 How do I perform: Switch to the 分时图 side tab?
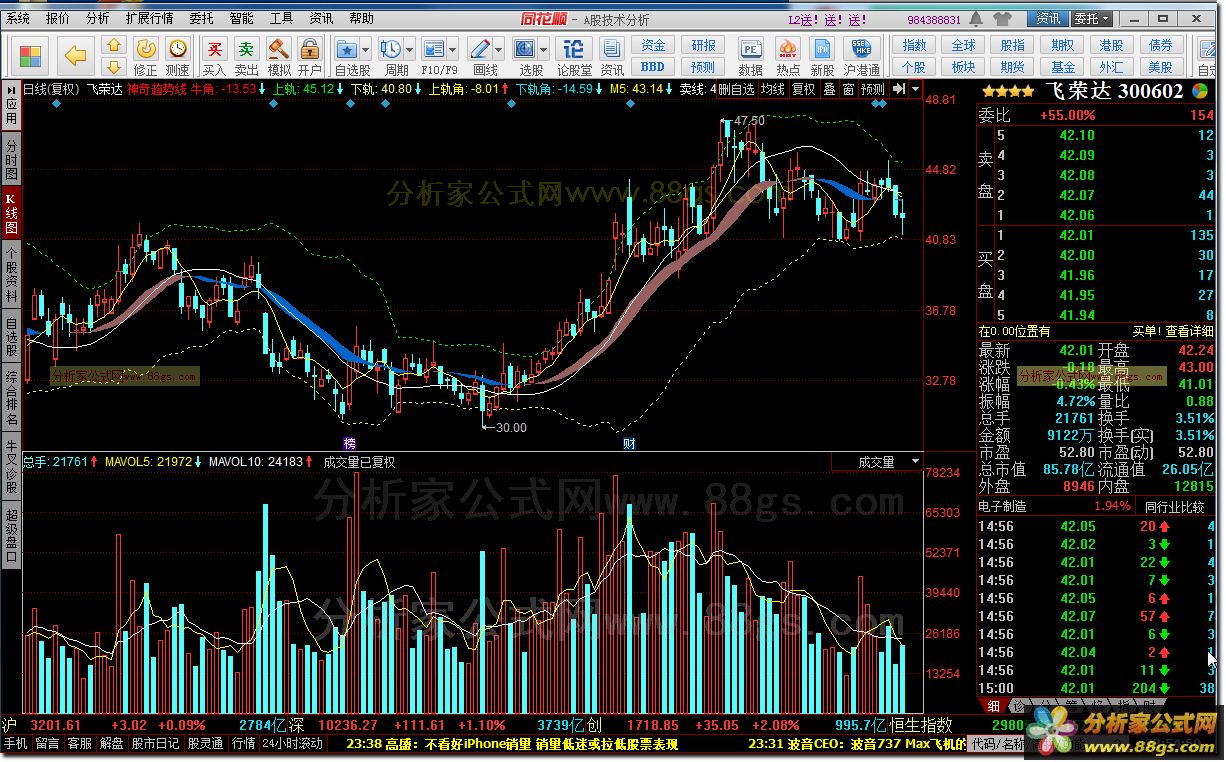11,158
